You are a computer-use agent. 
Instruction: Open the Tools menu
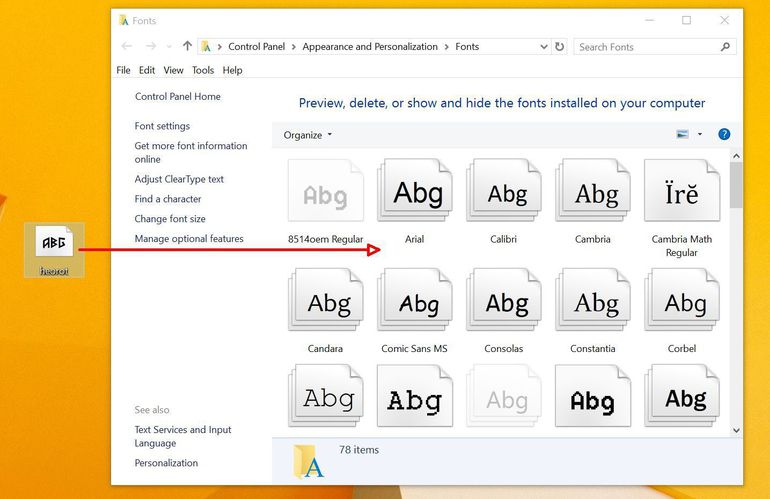[x=203, y=70]
